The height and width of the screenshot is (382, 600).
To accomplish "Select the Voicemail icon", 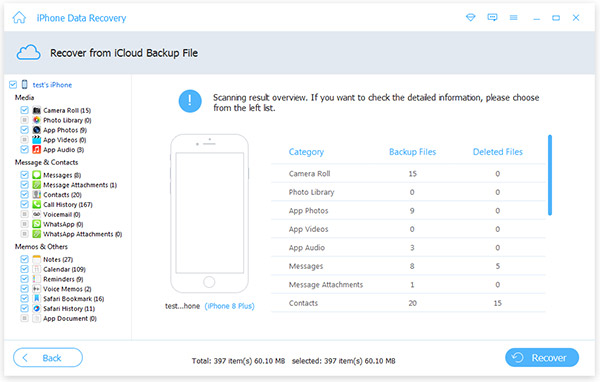I will (x=36, y=214).
